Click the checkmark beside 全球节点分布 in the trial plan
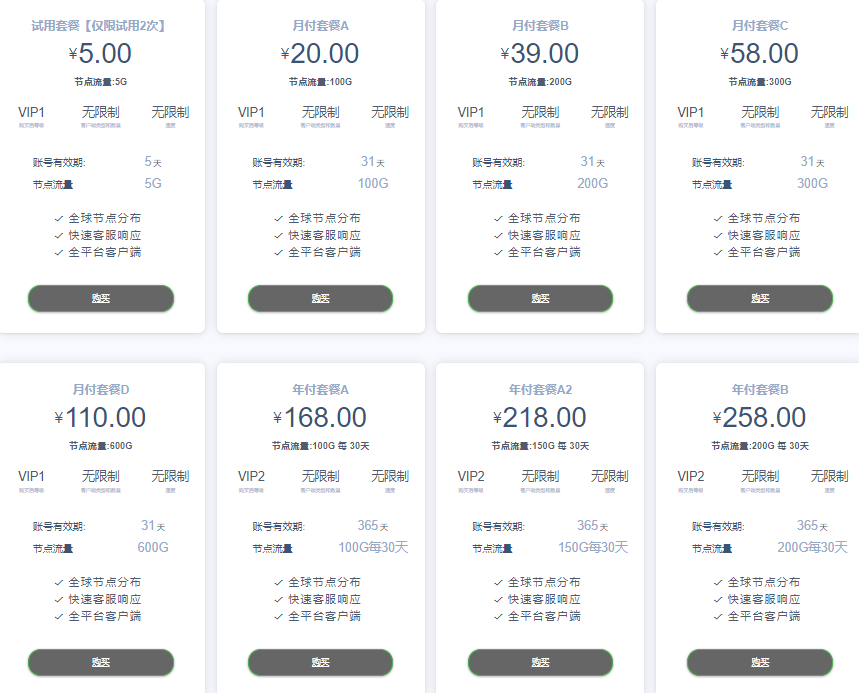This screenshot has height=693, width=859. pyautogui.click(x=59, y=218)
